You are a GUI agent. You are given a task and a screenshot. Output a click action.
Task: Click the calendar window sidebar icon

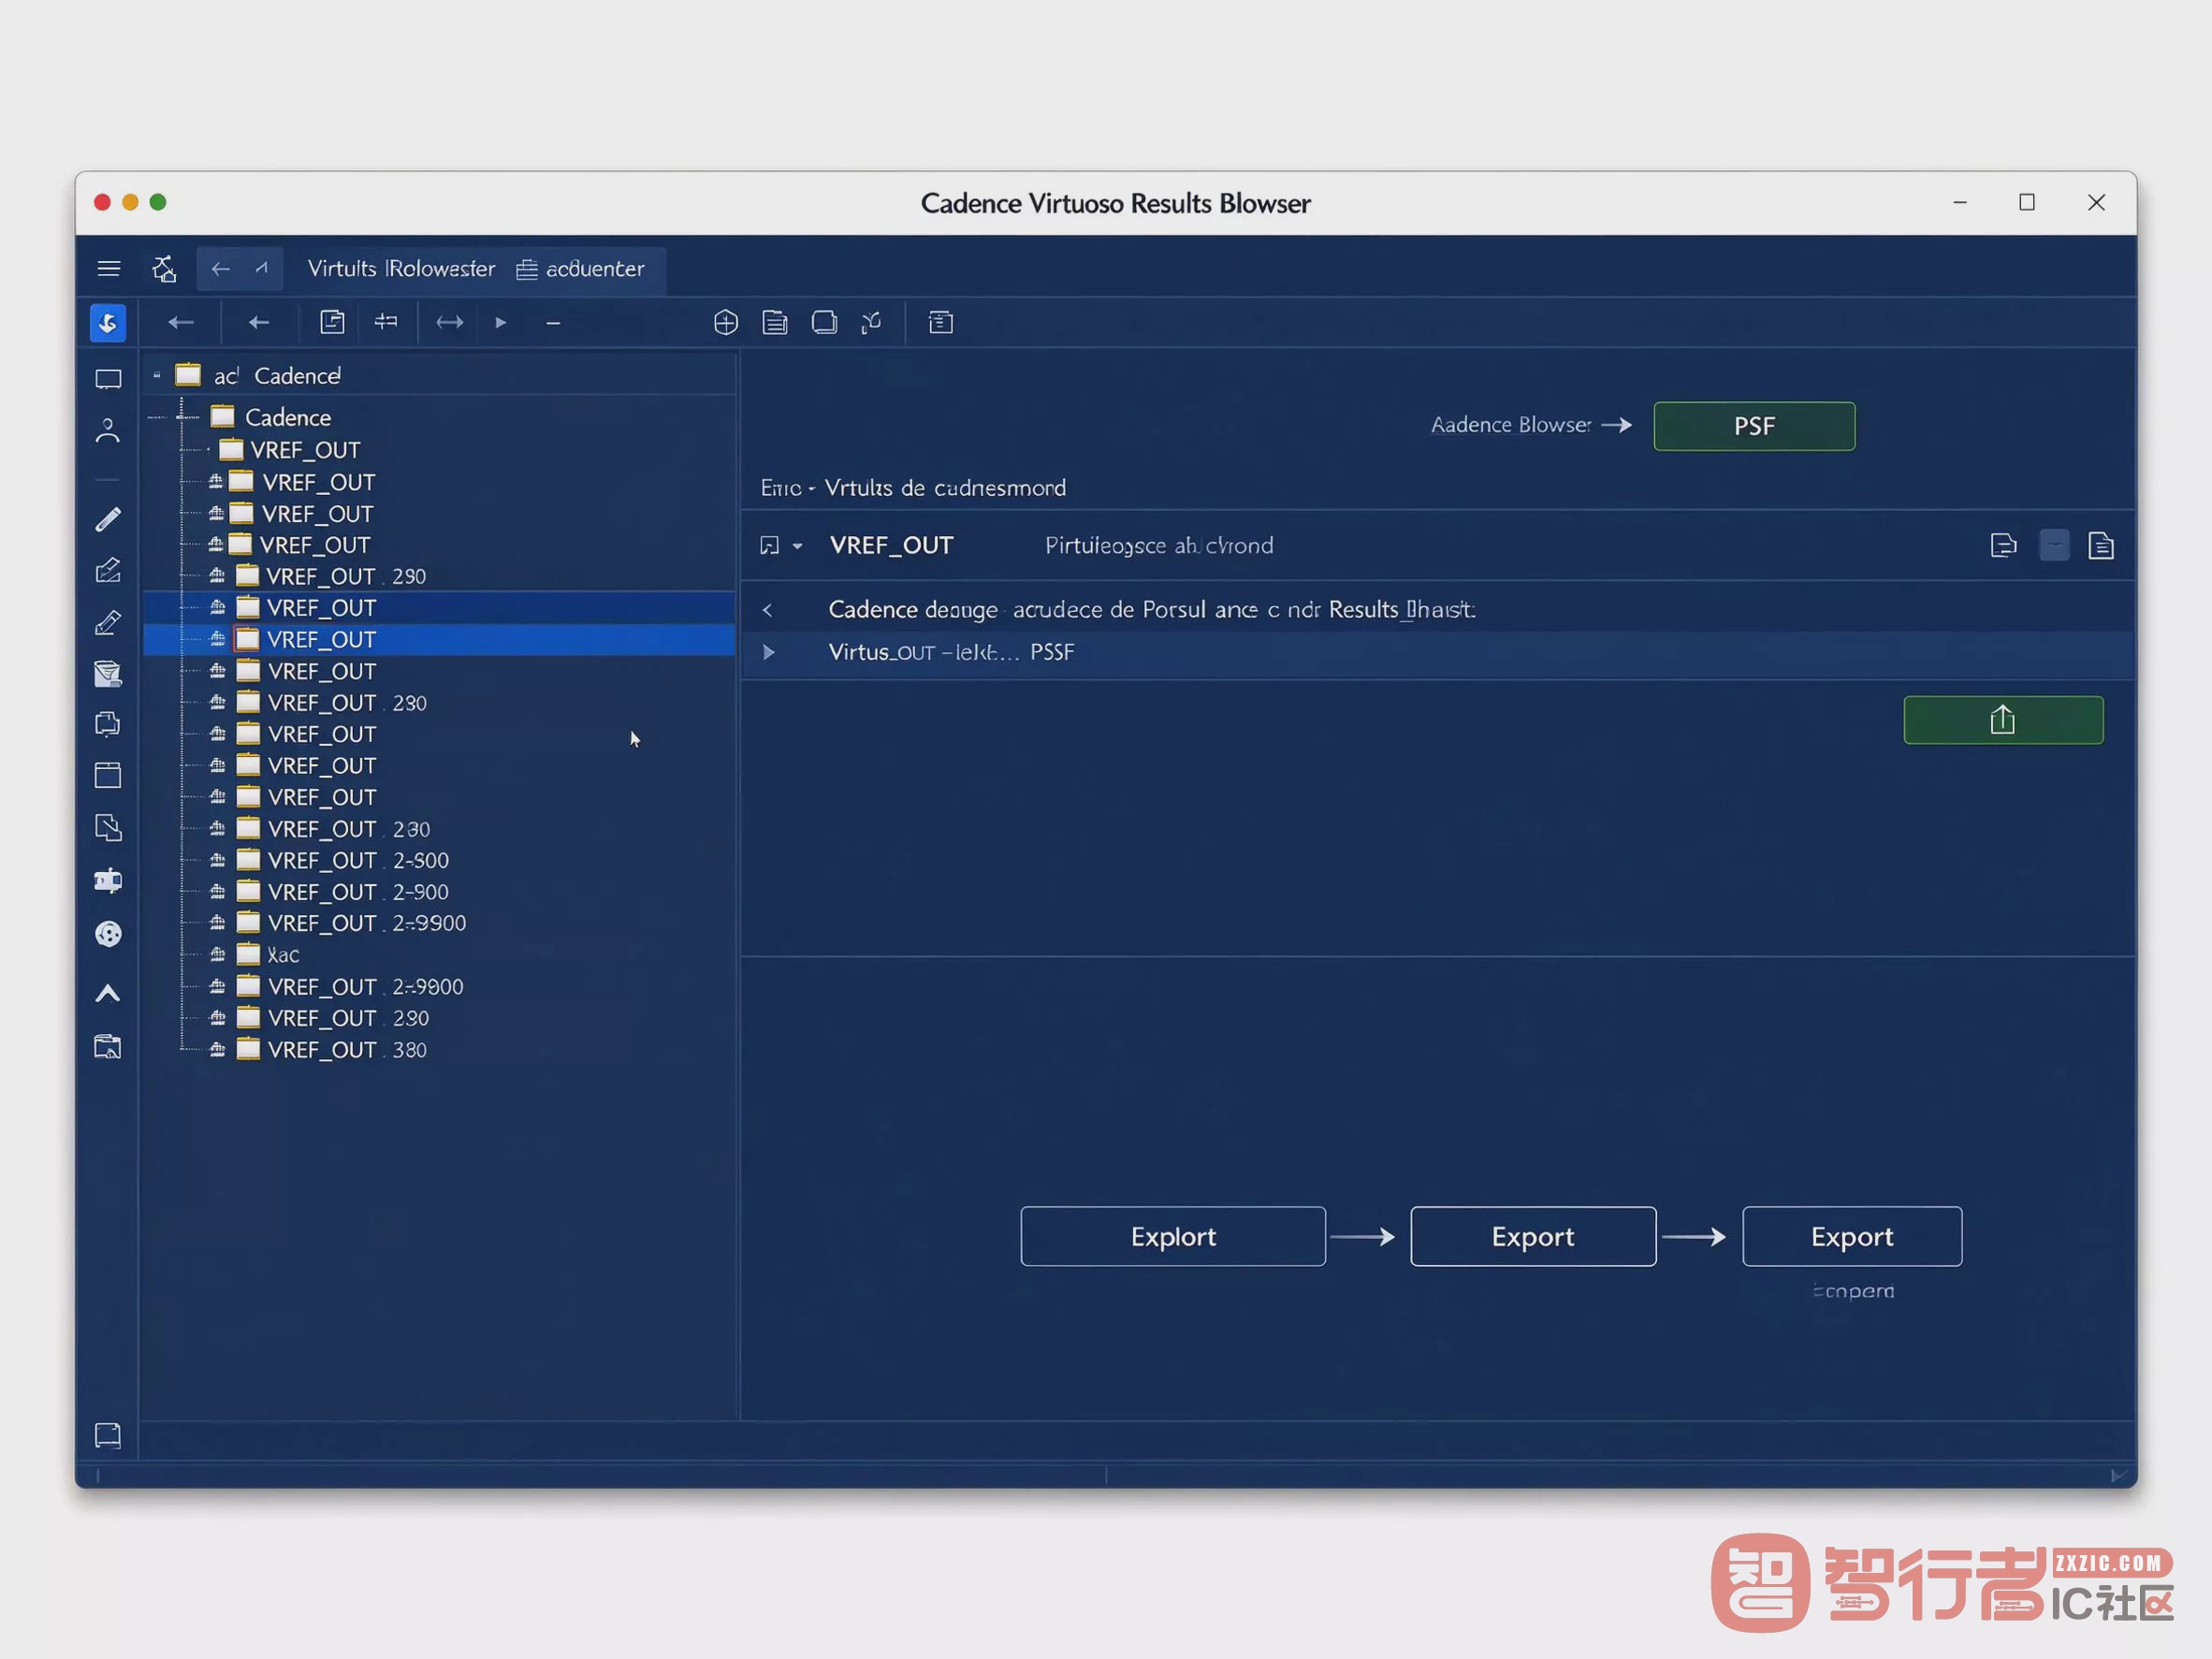click(108, 775)
